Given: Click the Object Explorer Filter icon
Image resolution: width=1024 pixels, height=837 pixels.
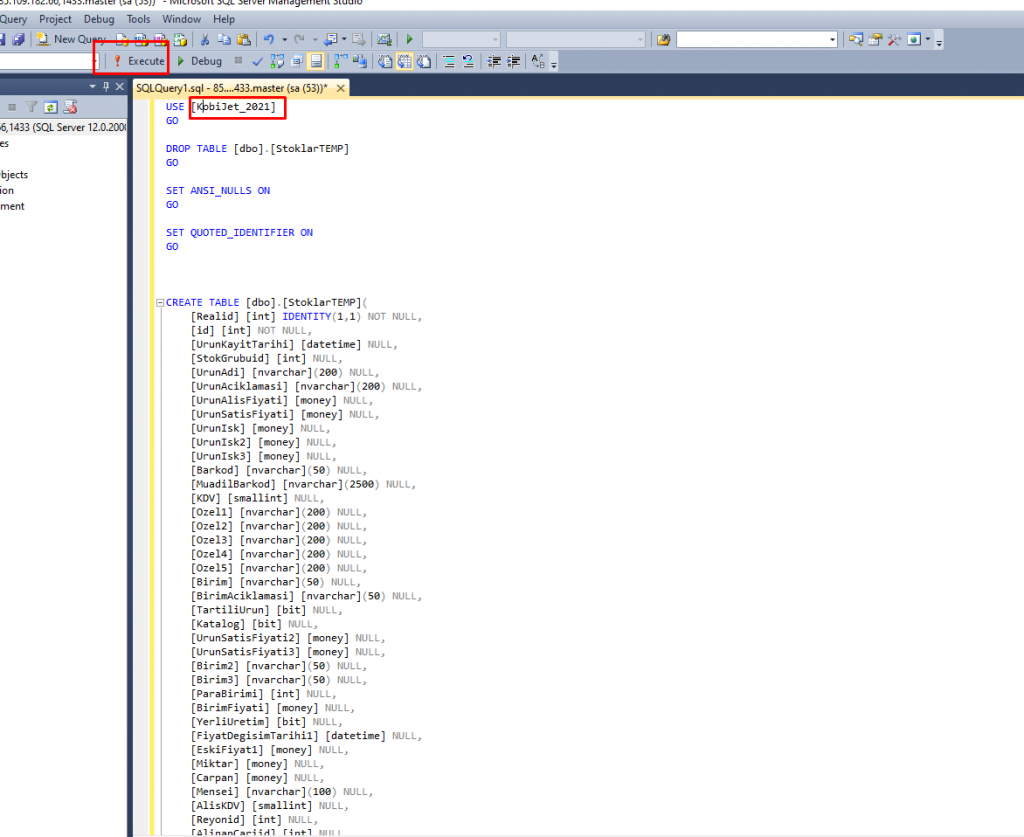Looking at the screenshot, I should (x=31, y=106).
